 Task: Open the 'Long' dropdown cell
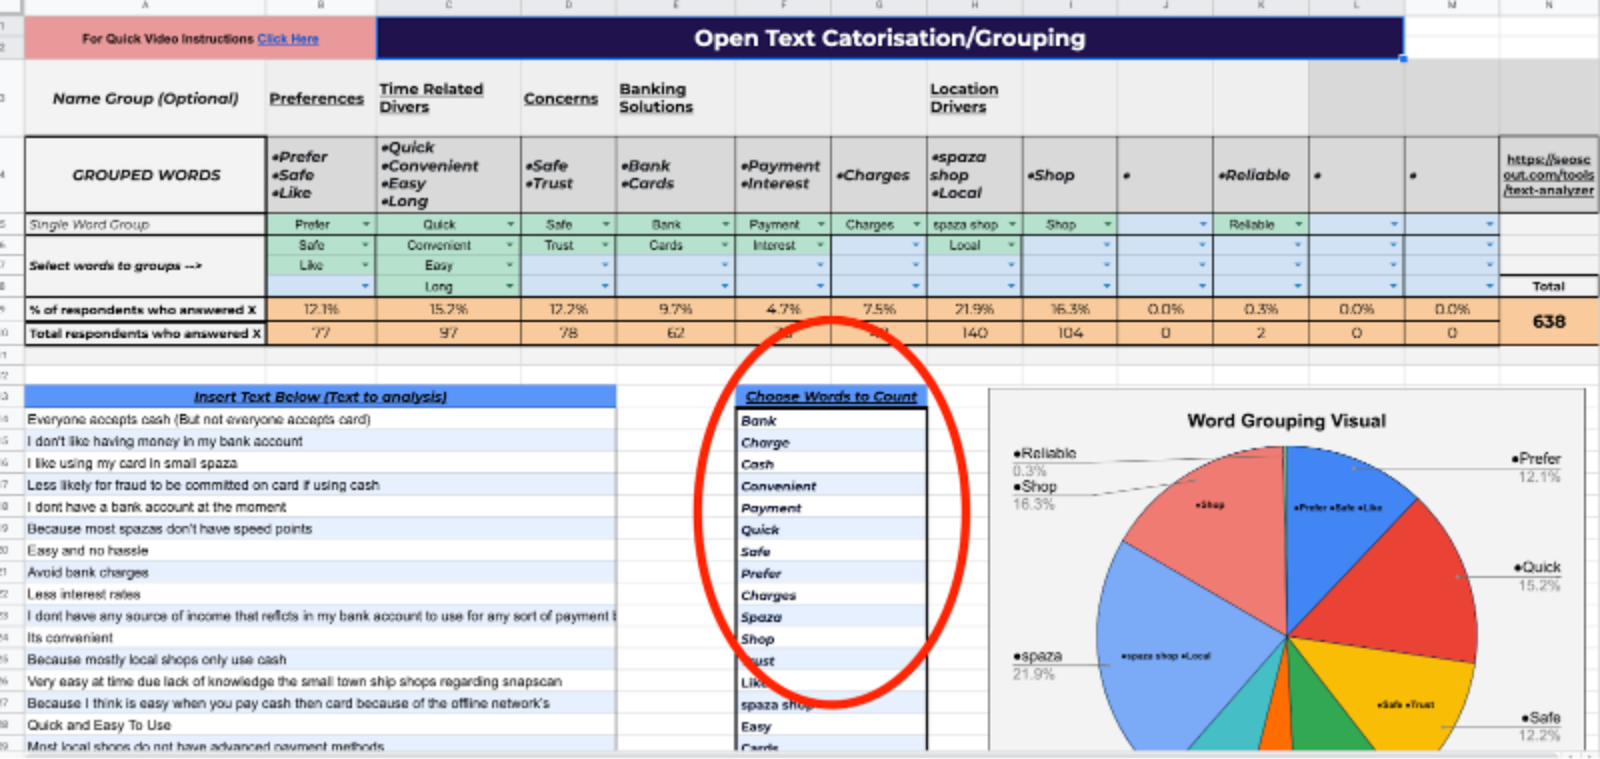(448, 286)
